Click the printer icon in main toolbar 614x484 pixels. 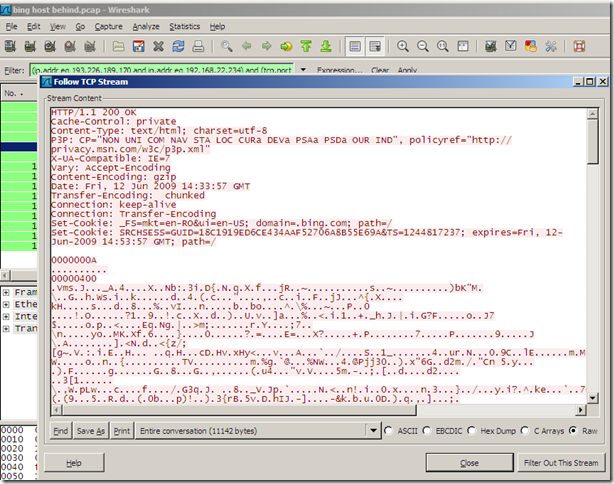(199, 46)
